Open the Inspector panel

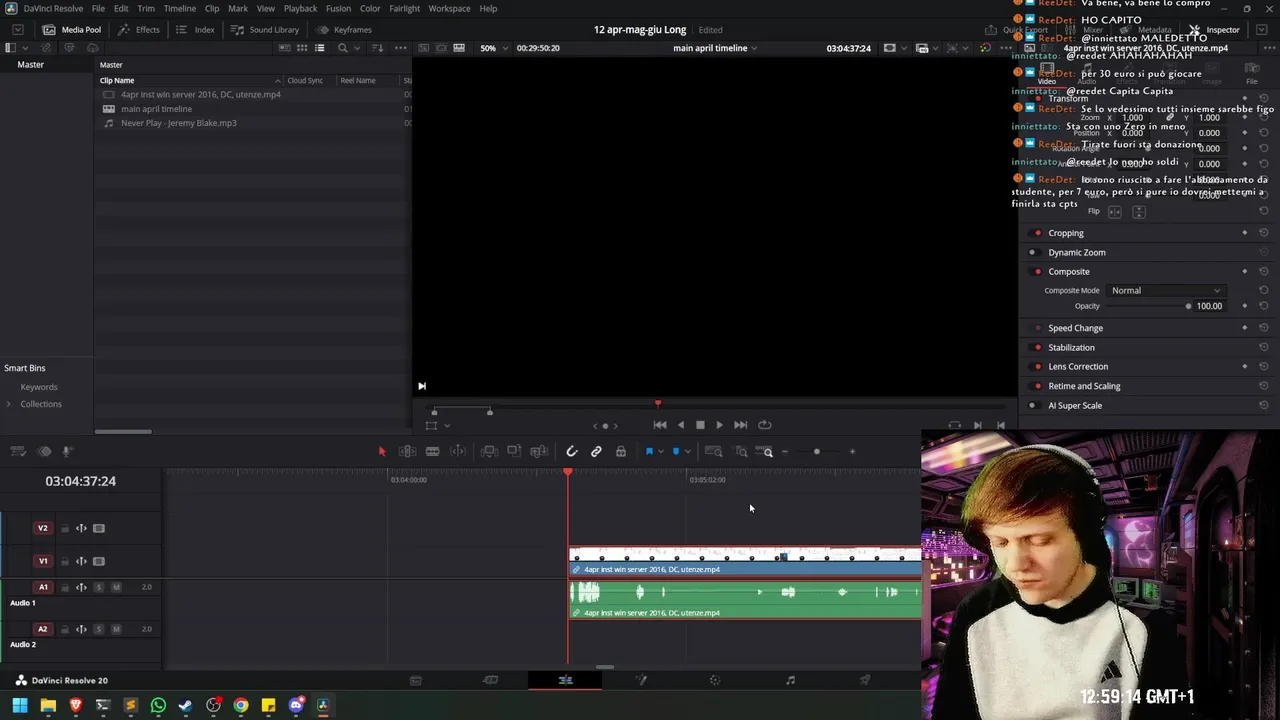(x=1213, y=30)
